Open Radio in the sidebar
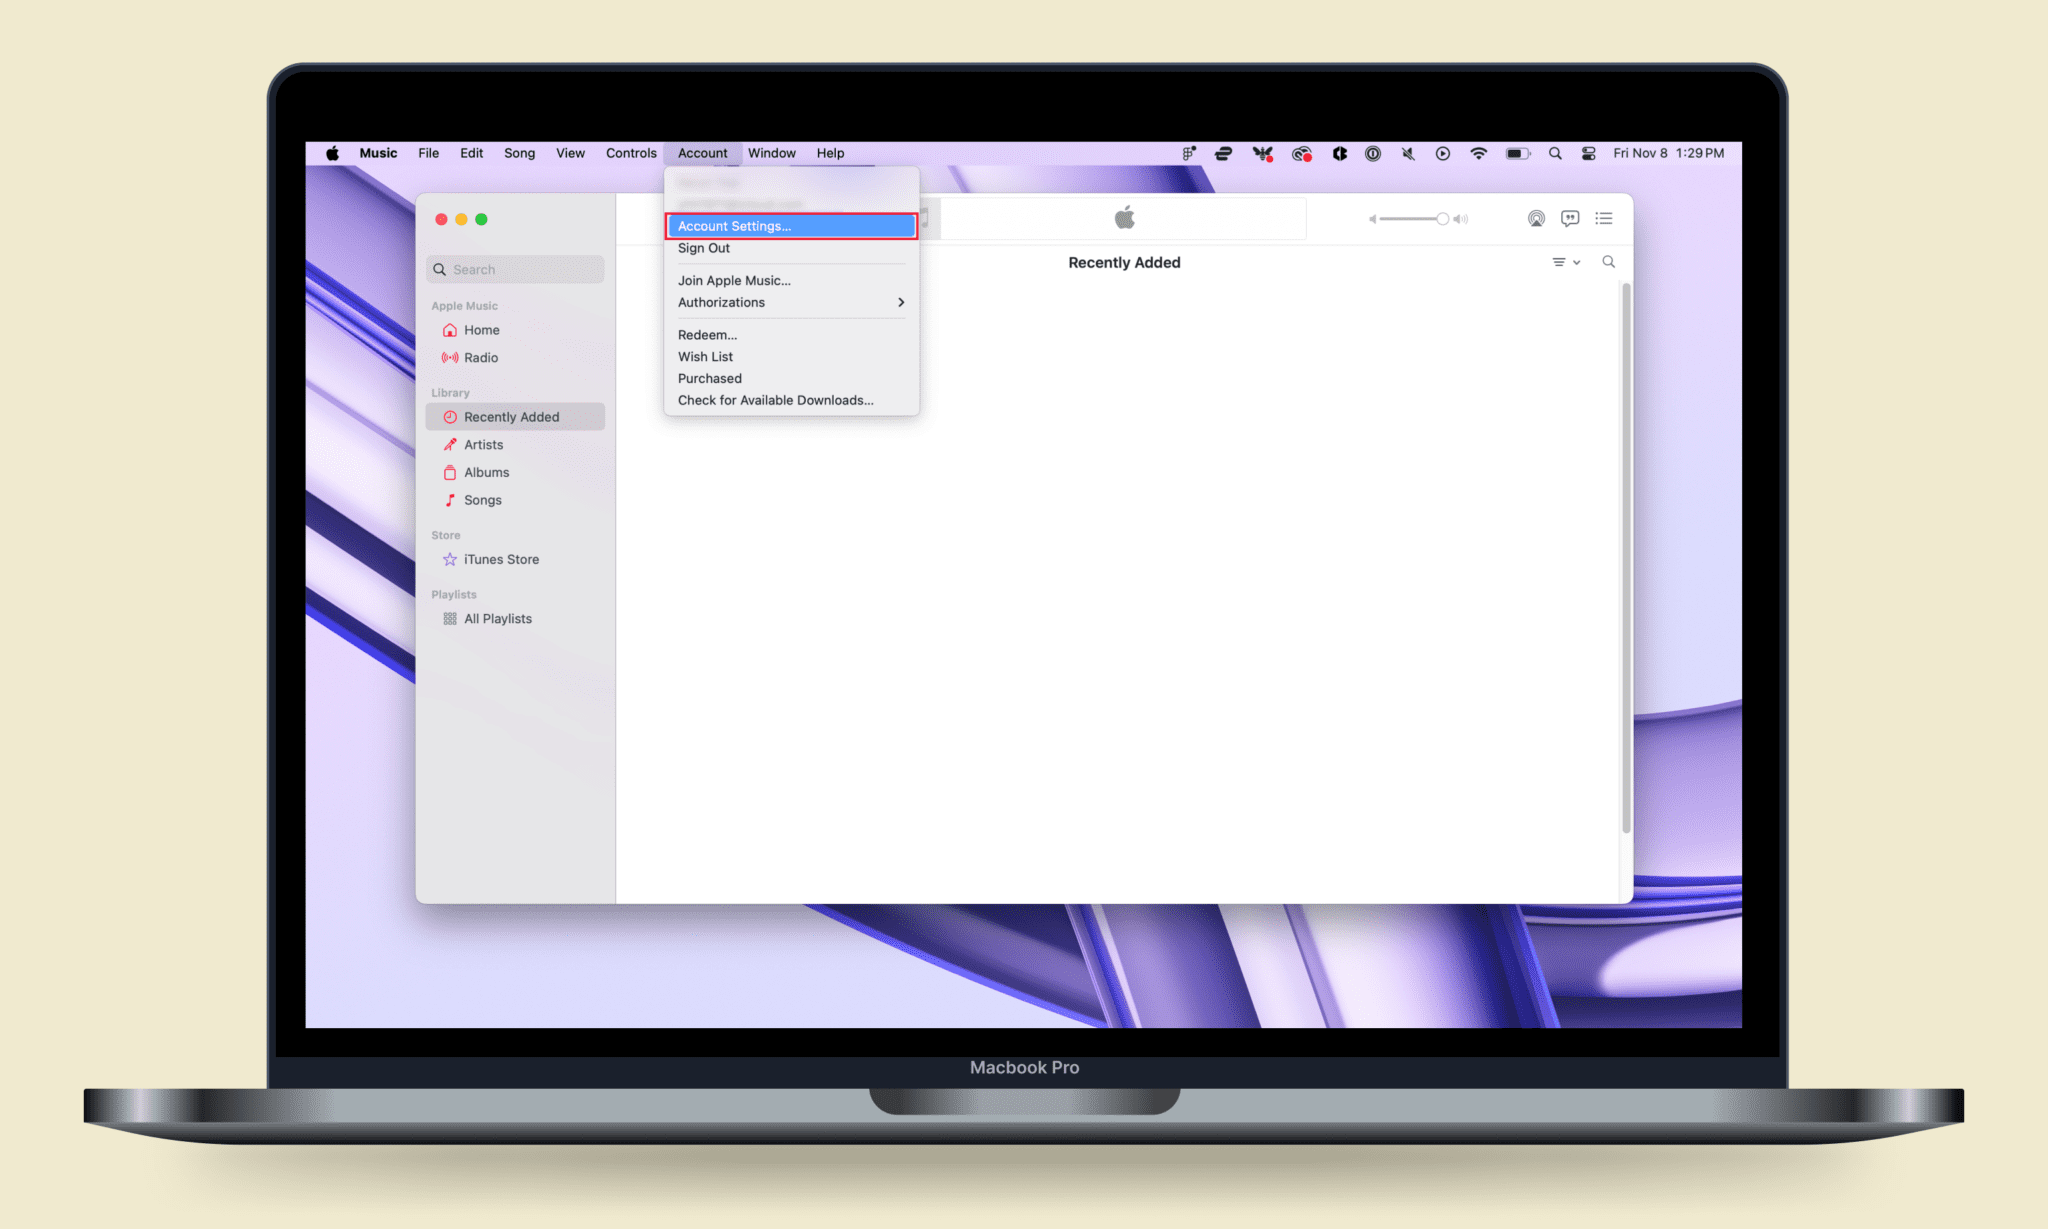Image resolution: width=2048 pixels, height=1229 pixels. tap(481, 357)
